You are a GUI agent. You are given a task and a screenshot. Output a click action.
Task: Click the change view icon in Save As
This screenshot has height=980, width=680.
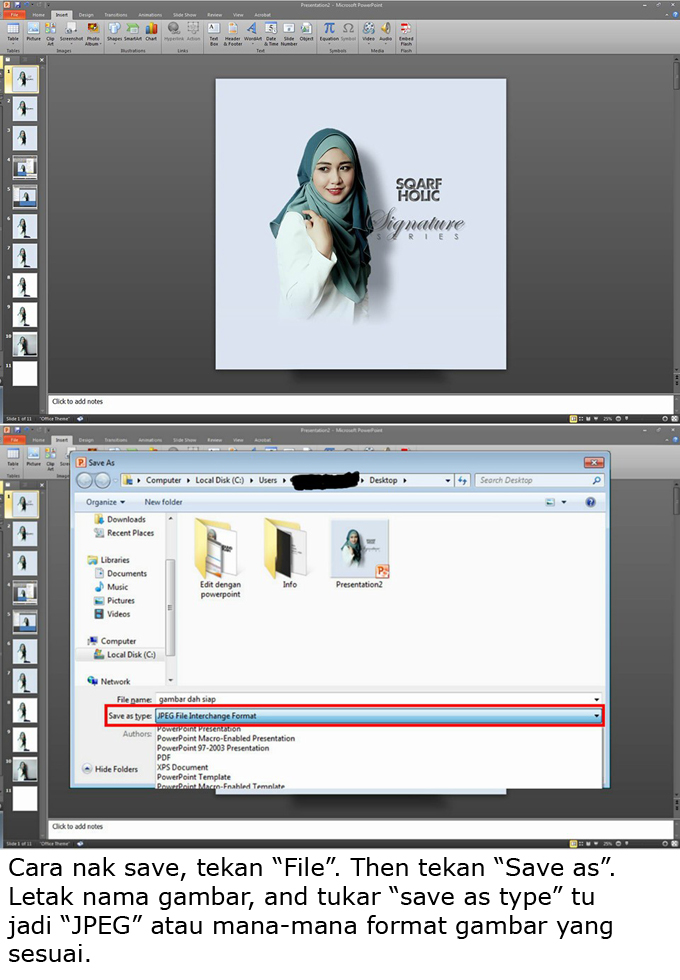(x=550, y=502)
